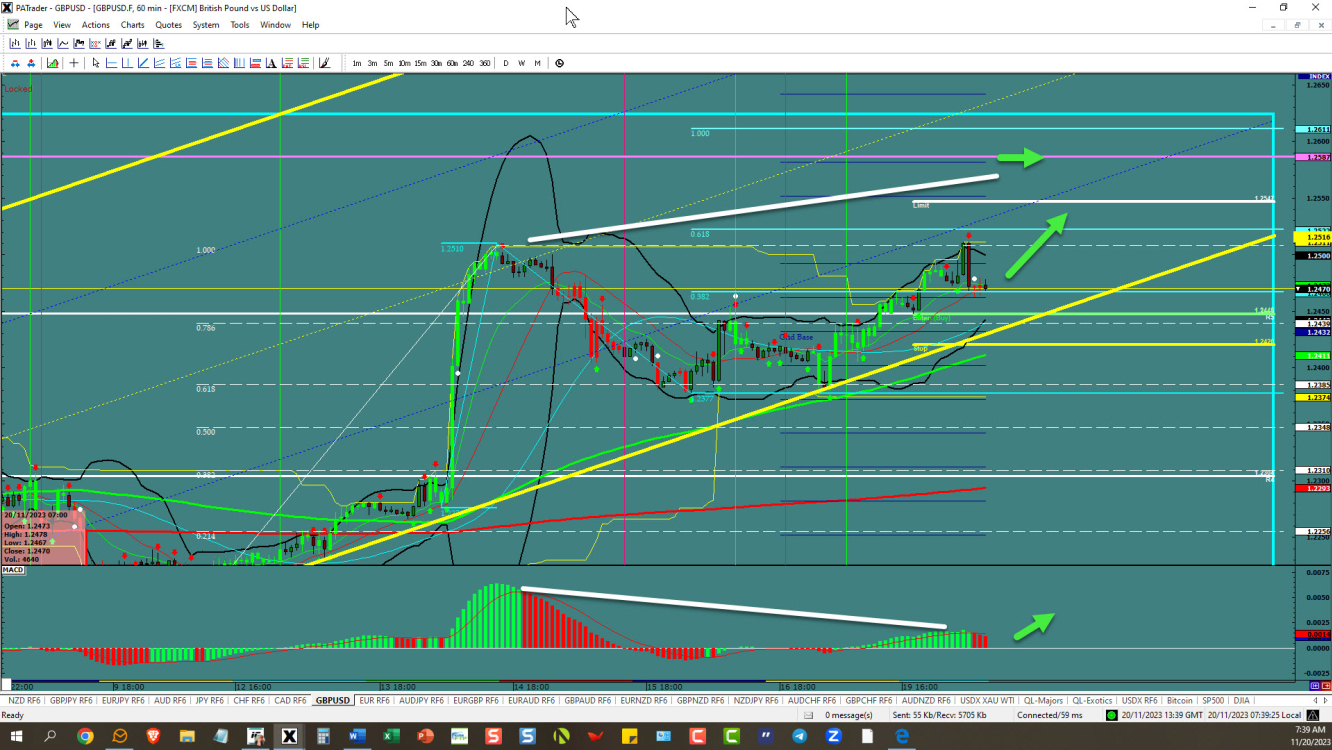The width and height of the screenshot is (1332, 750).
Task: Switch to the DJIA tab
Action: [x=1240, y=700]
